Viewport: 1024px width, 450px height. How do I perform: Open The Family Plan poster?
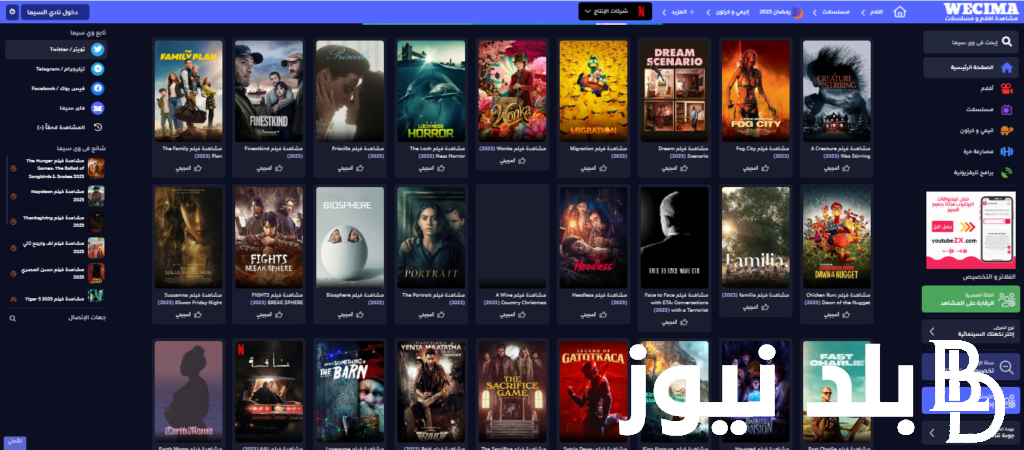click(188, 90)
